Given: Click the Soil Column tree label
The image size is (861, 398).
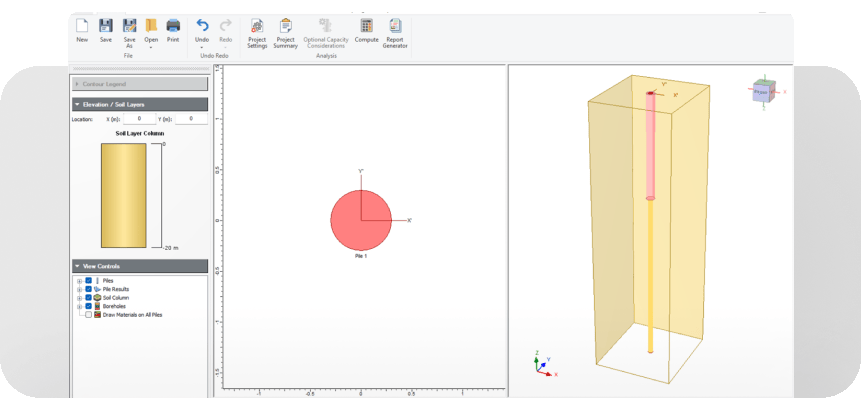Looking at the screenshot, I should [116, 298].
